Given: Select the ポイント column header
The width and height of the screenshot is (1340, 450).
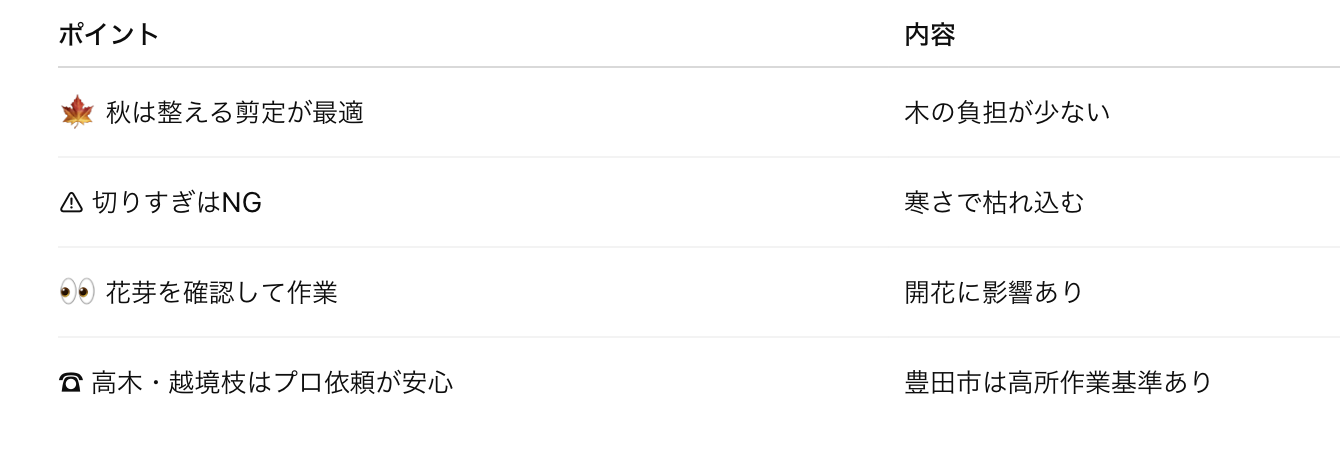Looking at the screenshot, I should (x=109, y=35).
